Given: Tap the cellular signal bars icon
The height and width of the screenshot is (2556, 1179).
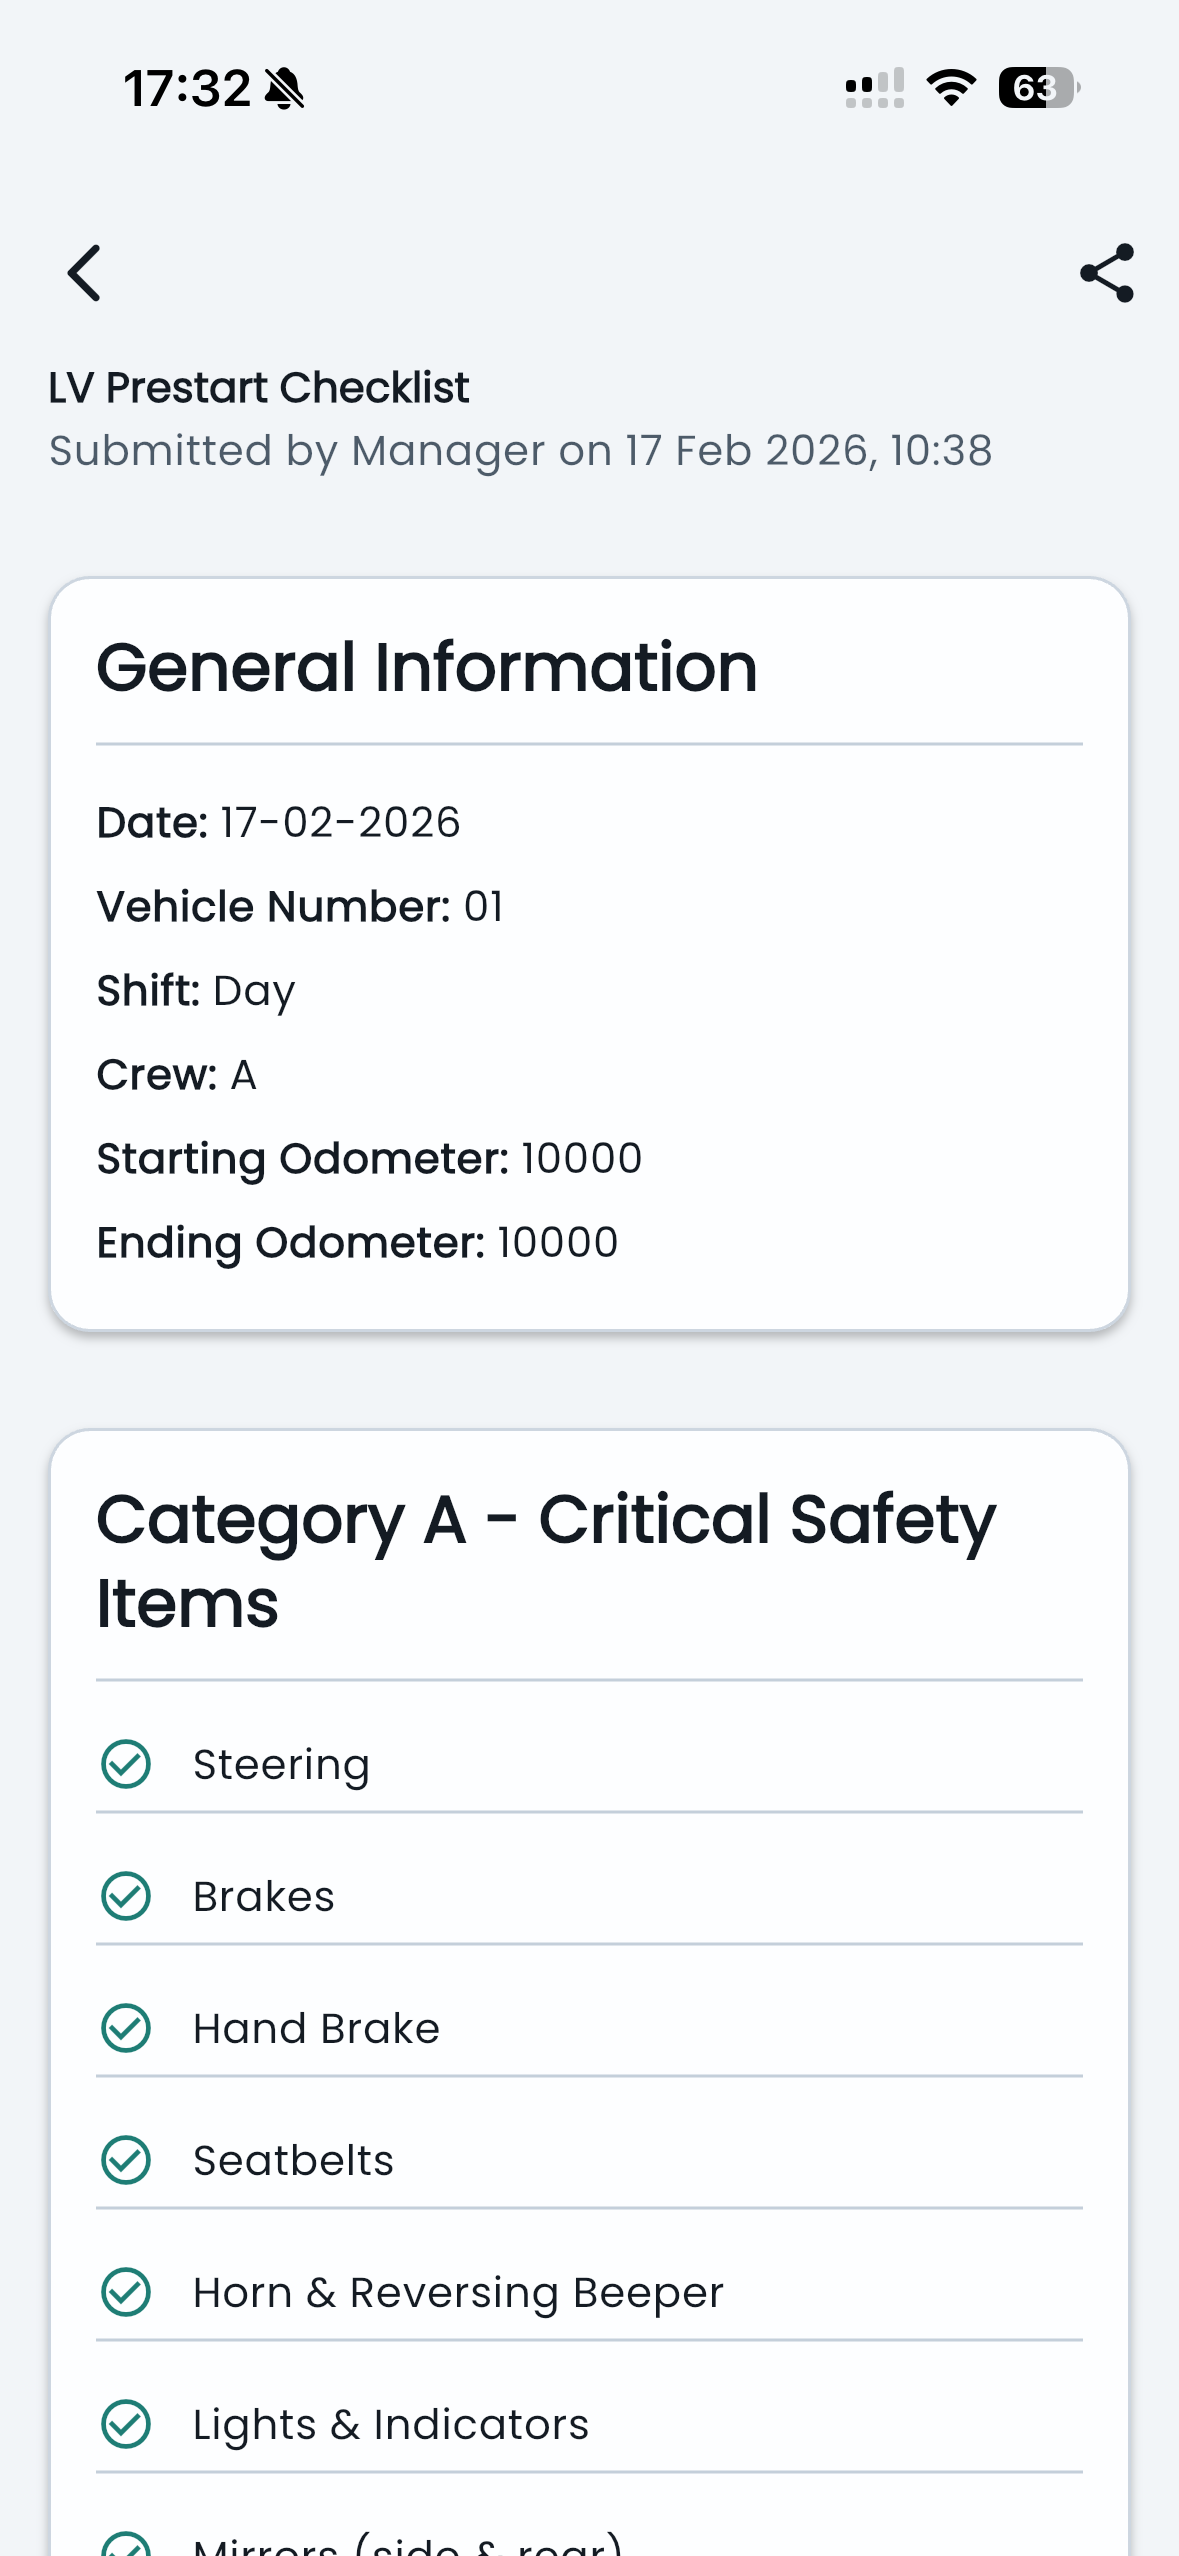Looking at the screenshot, I should tap(875, 88).
